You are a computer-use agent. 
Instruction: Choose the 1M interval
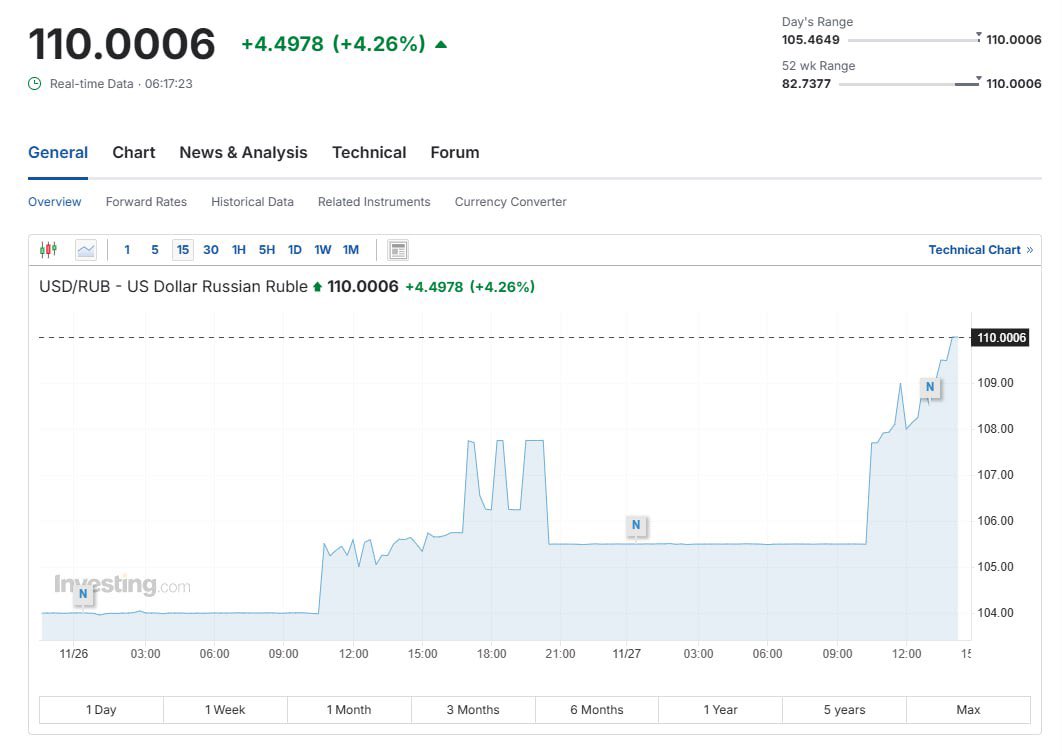[351, 250]
